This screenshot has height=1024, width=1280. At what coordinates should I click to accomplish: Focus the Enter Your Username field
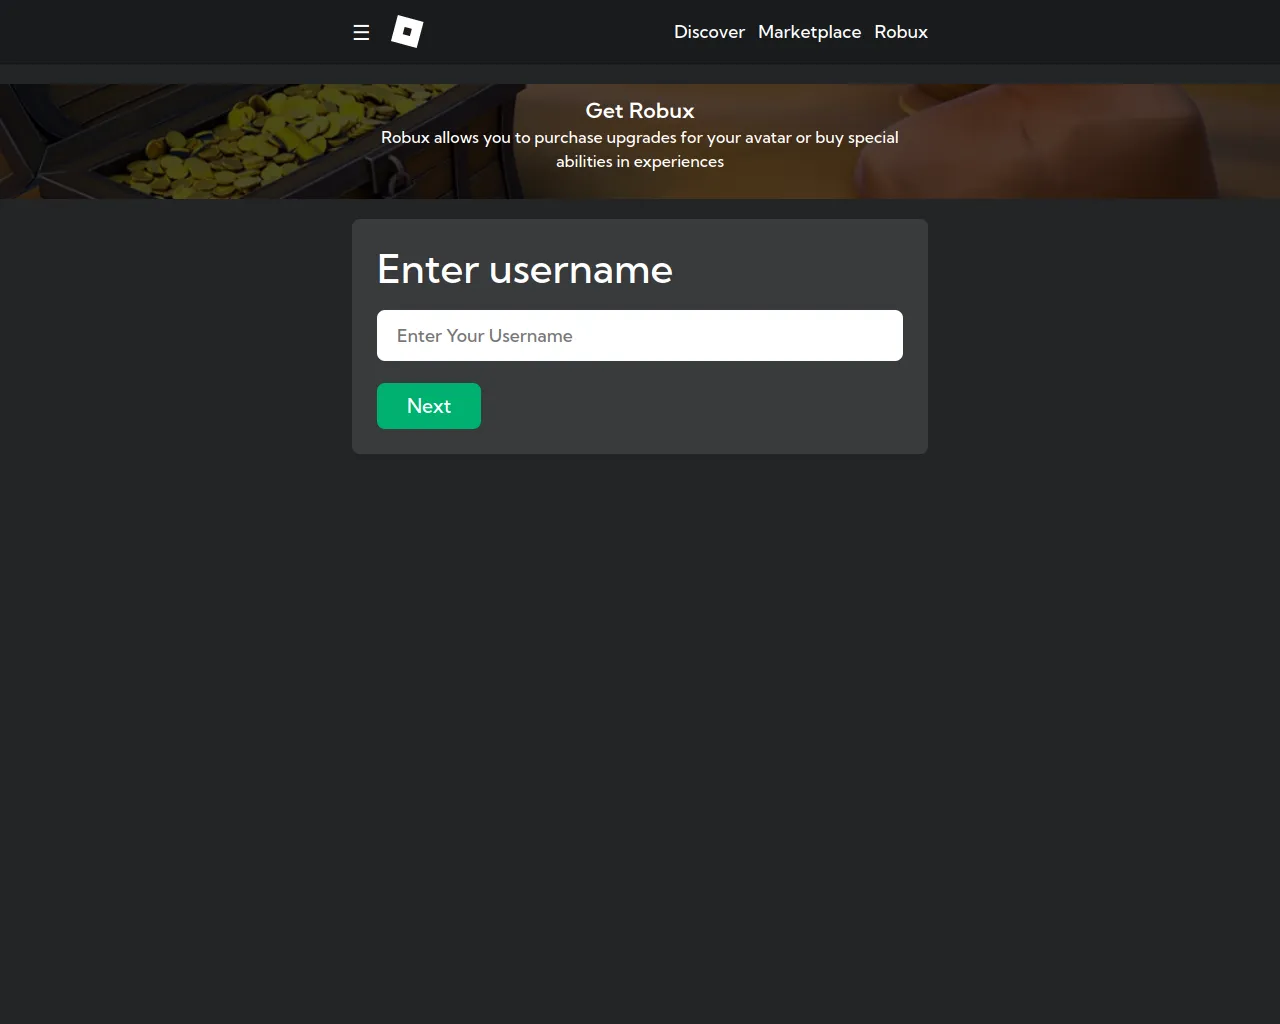pos(640,336)
